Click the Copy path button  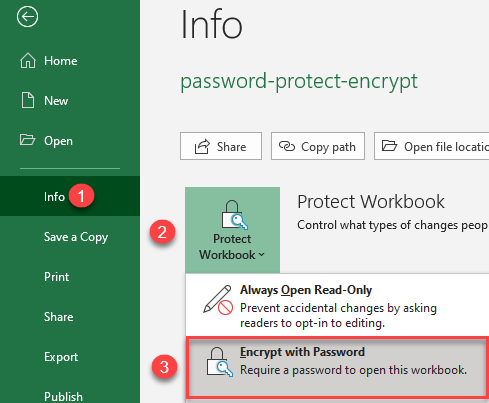click(x=318, y=146)
